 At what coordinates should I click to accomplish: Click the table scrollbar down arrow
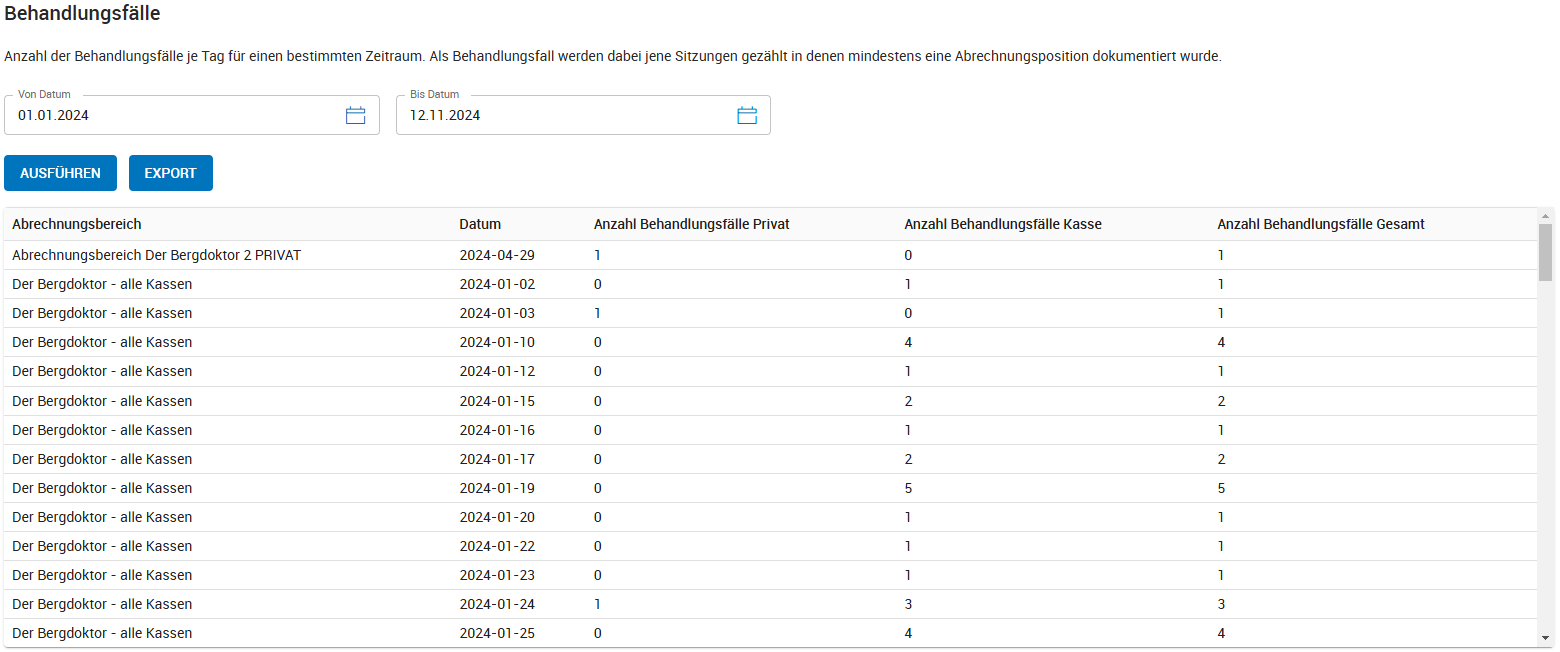pyautogui.click(x=1546, y=638)
